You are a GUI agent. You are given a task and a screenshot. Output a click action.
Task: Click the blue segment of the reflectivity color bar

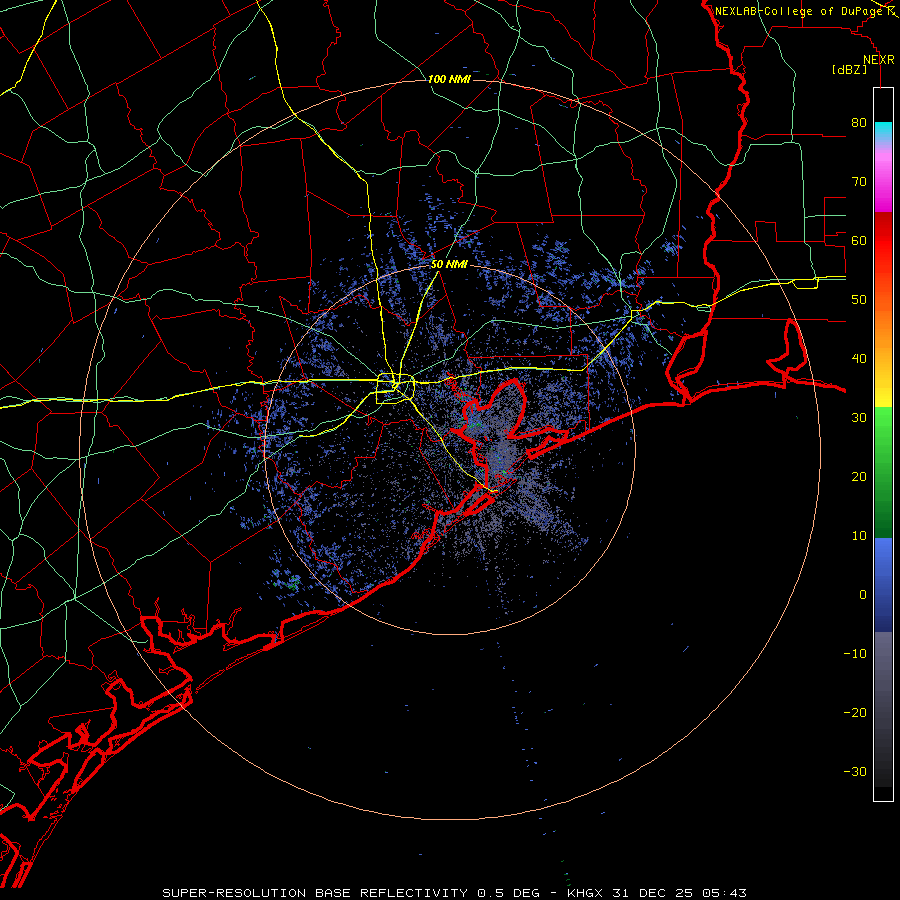pos(883,584)
